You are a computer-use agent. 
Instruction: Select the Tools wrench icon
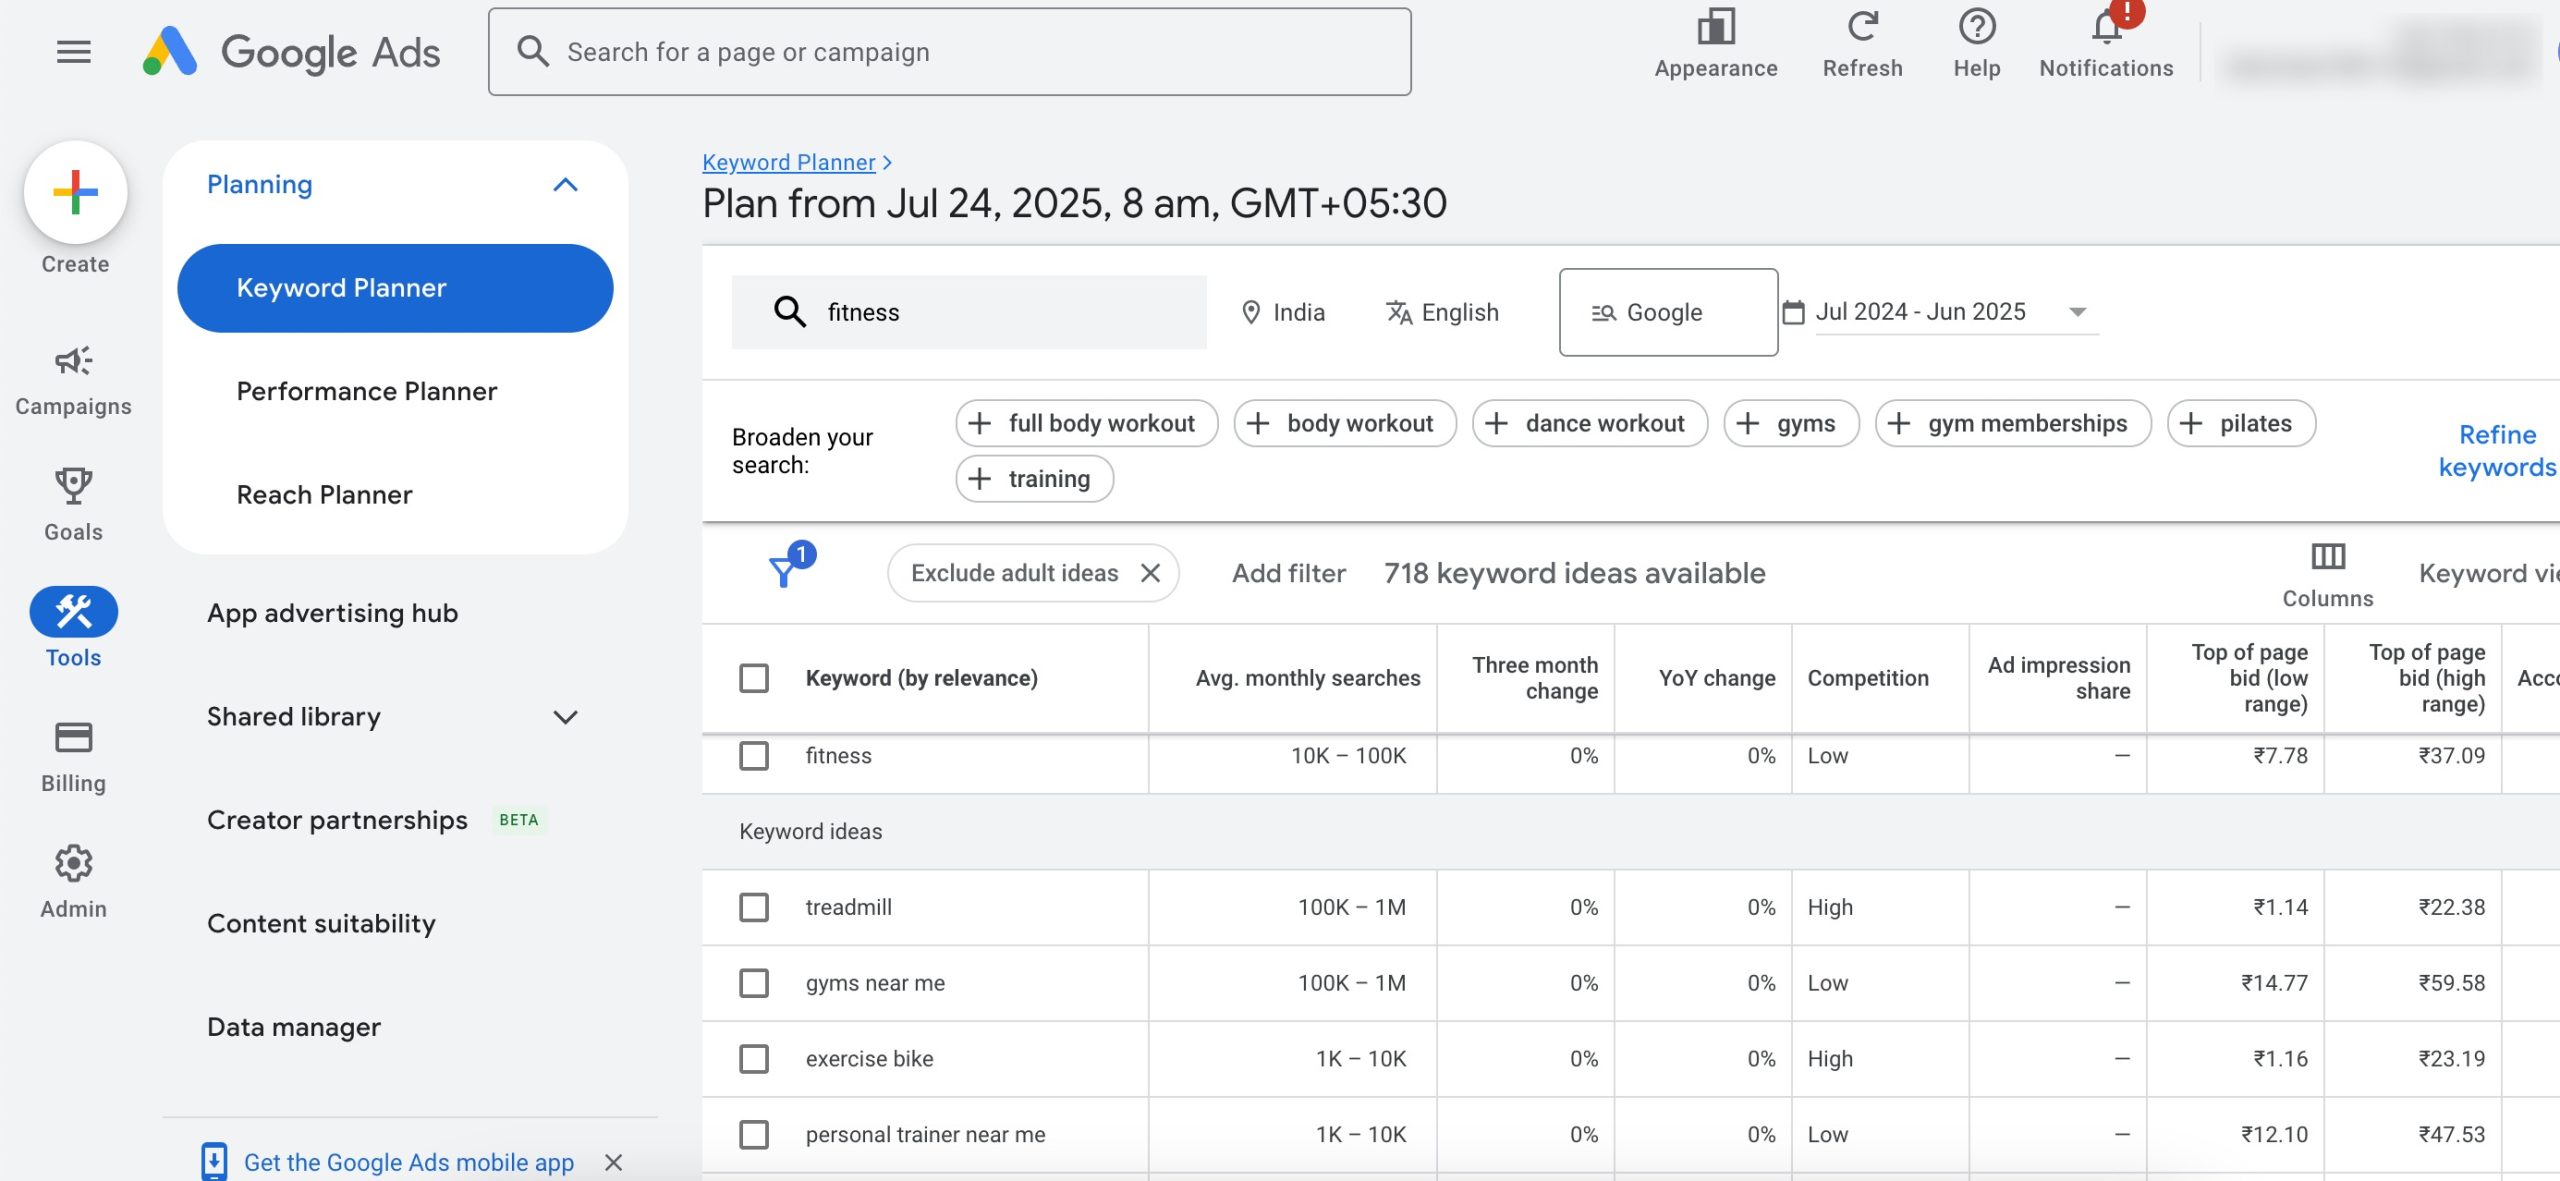[x=73, y=612]
